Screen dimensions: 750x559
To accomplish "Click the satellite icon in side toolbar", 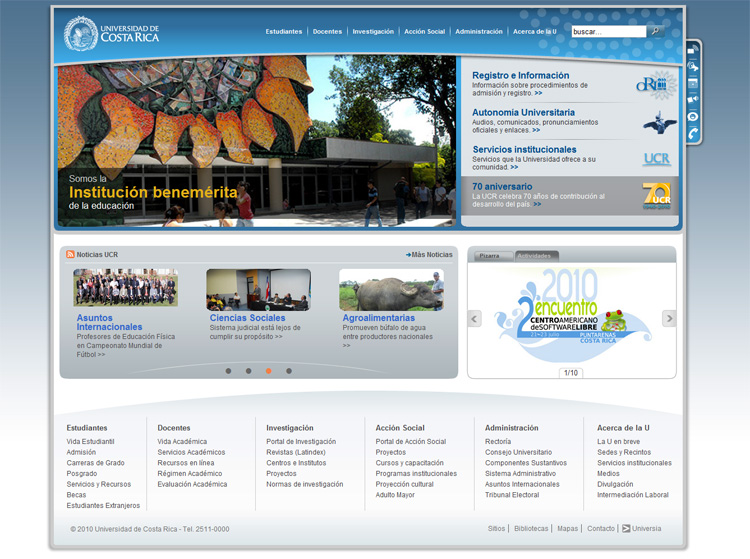I will click(693, 66).
